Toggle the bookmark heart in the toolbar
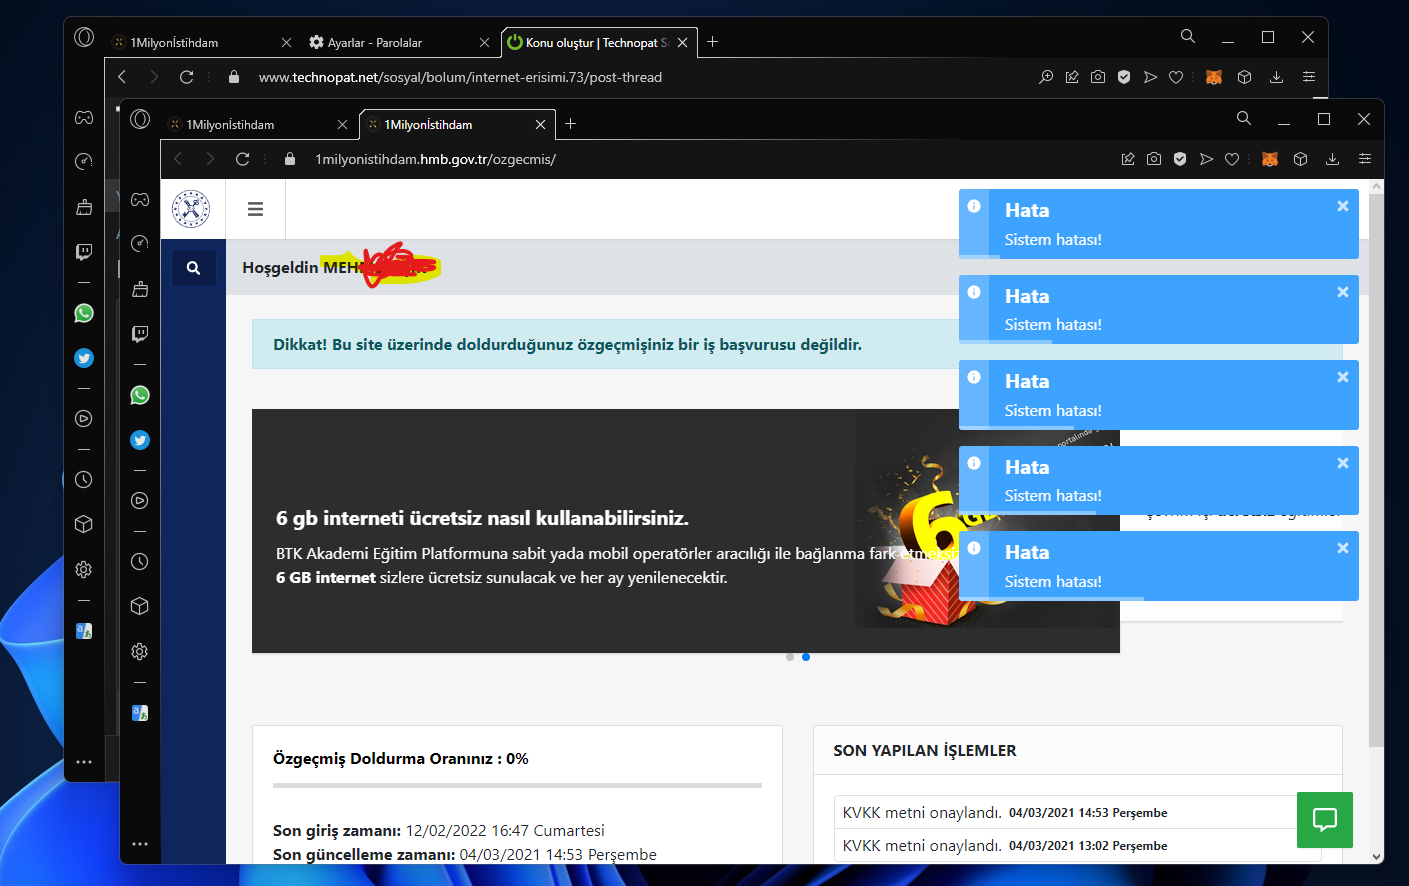 point(1232,158)
